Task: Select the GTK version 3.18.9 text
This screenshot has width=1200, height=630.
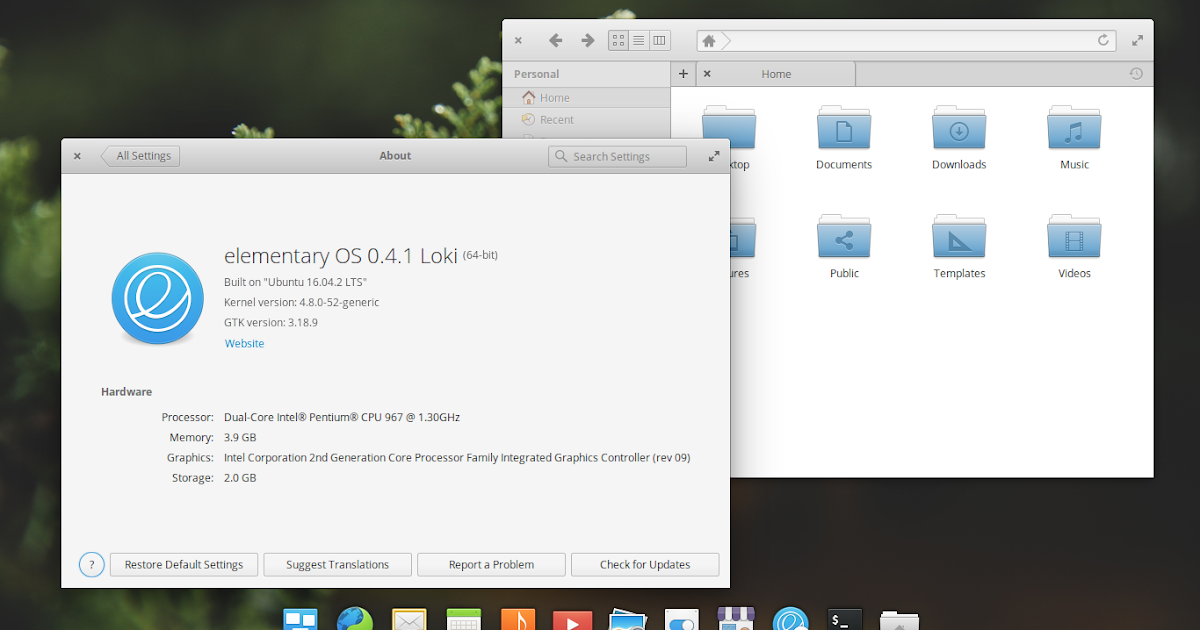Action: pos(271,322)
